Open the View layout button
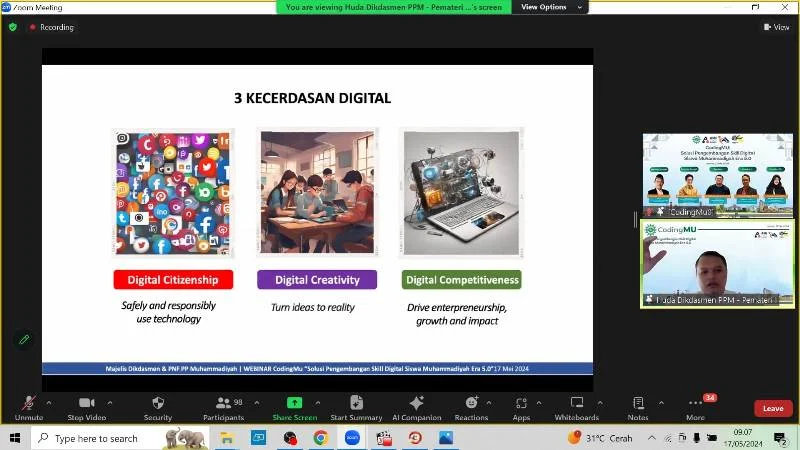 pyautogui.click(x=777, y=27)
